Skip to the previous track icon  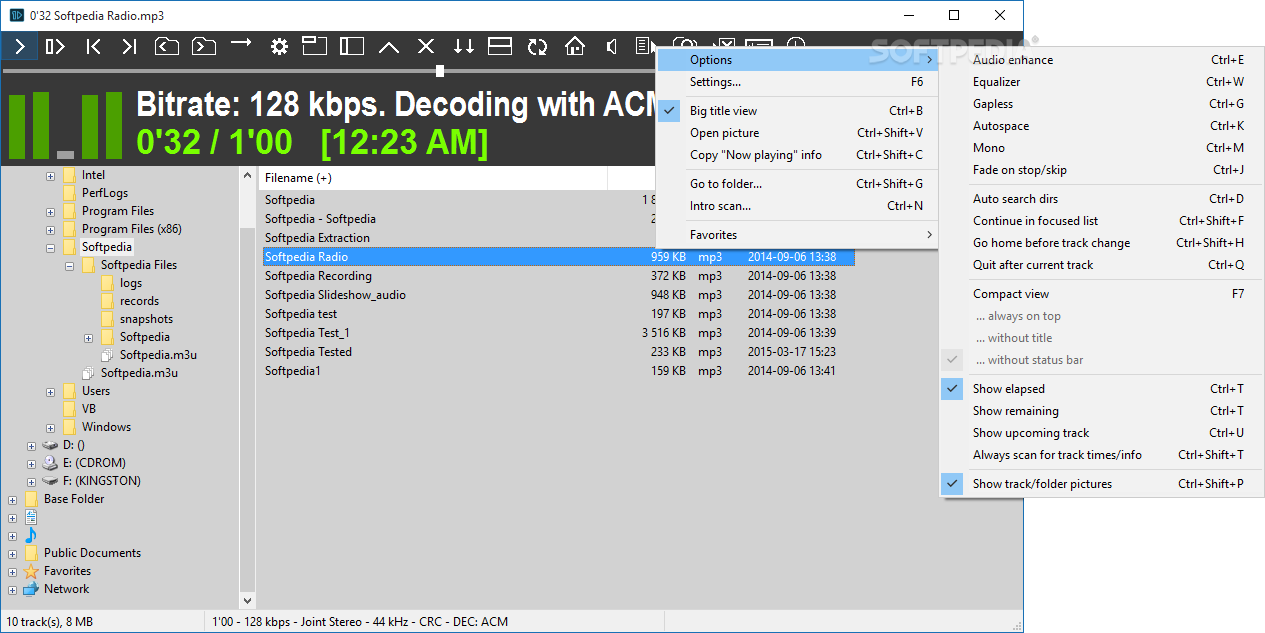click(x=93, y=46)
